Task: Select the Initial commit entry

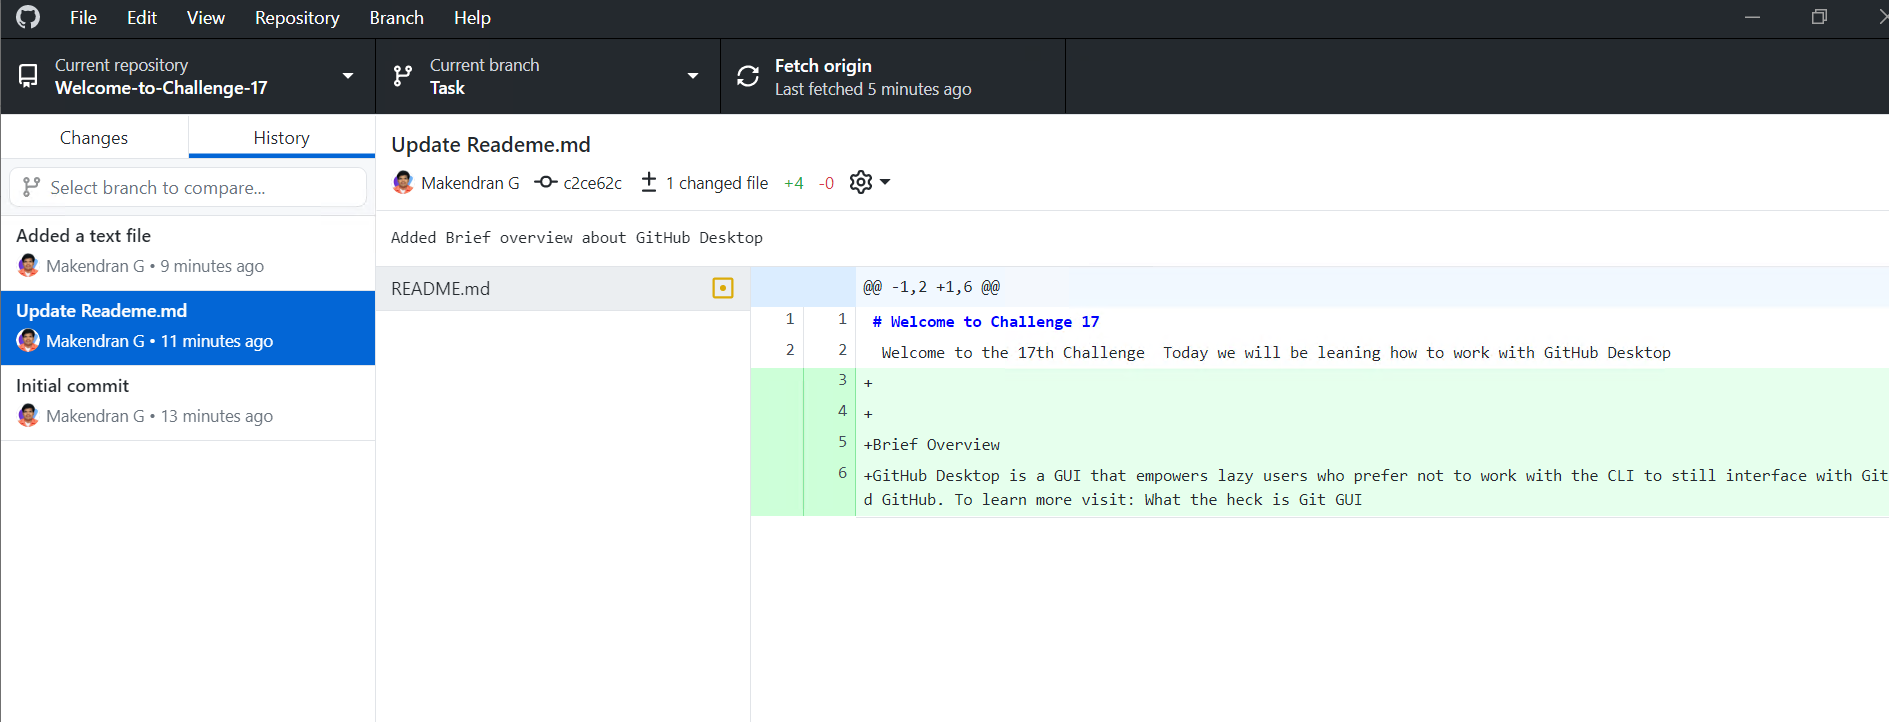Action: 188,403
